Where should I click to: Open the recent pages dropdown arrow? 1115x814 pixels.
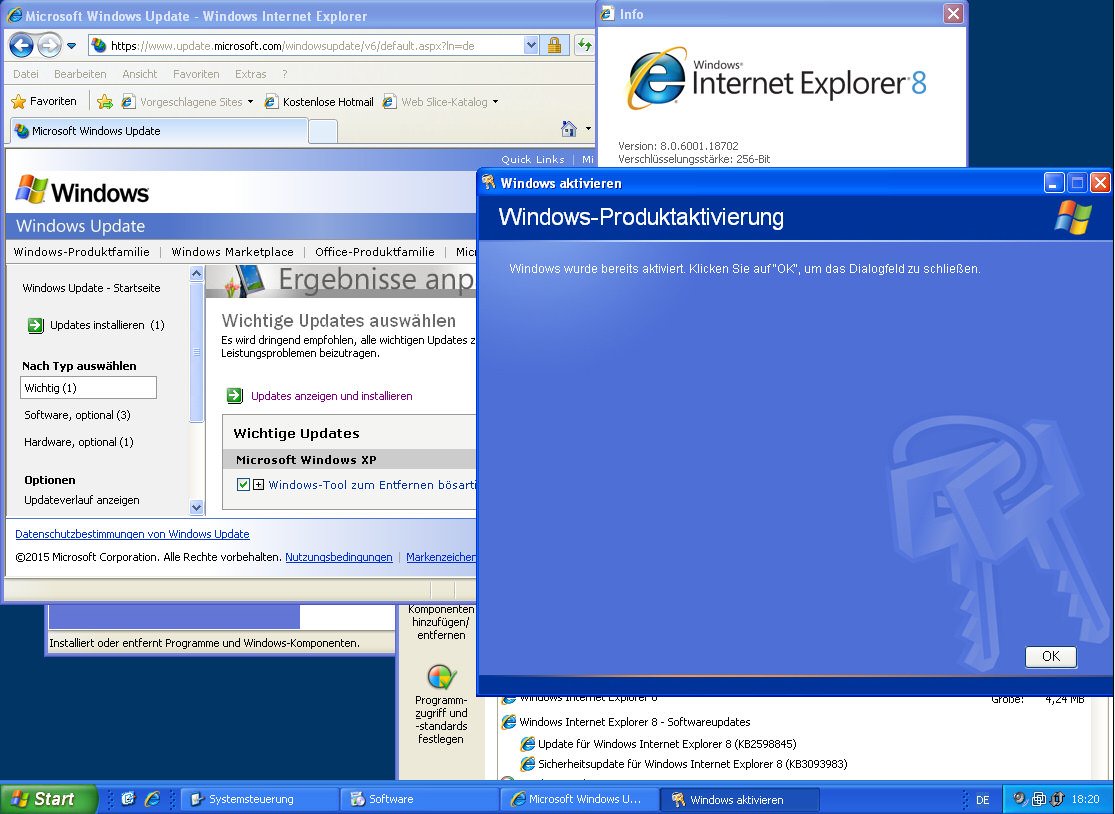coord(71,46)
